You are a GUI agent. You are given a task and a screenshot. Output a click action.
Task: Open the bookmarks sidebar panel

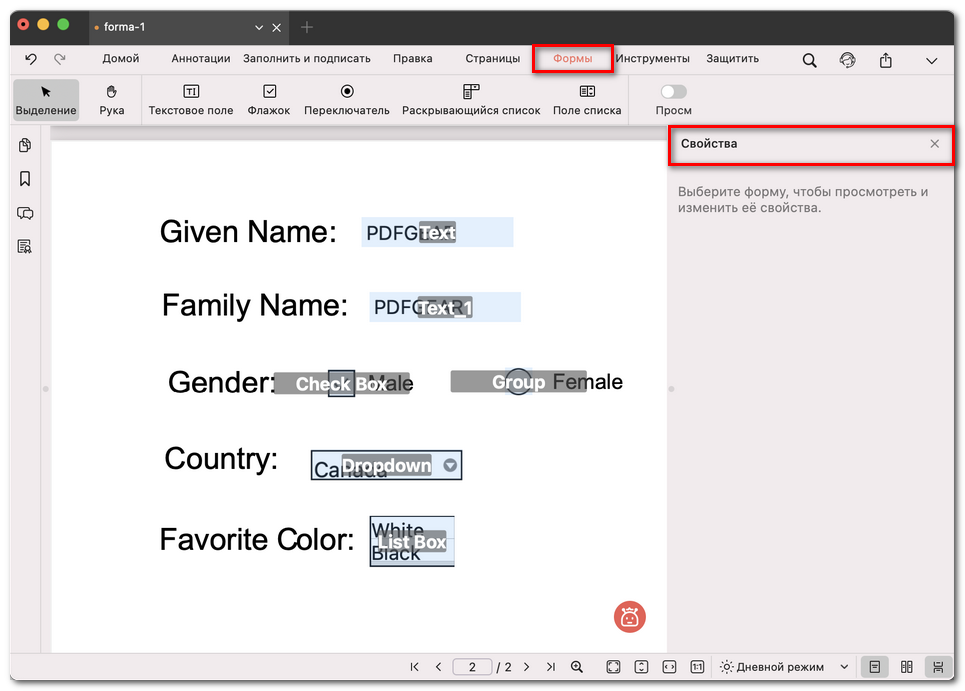tap(25, 179)
